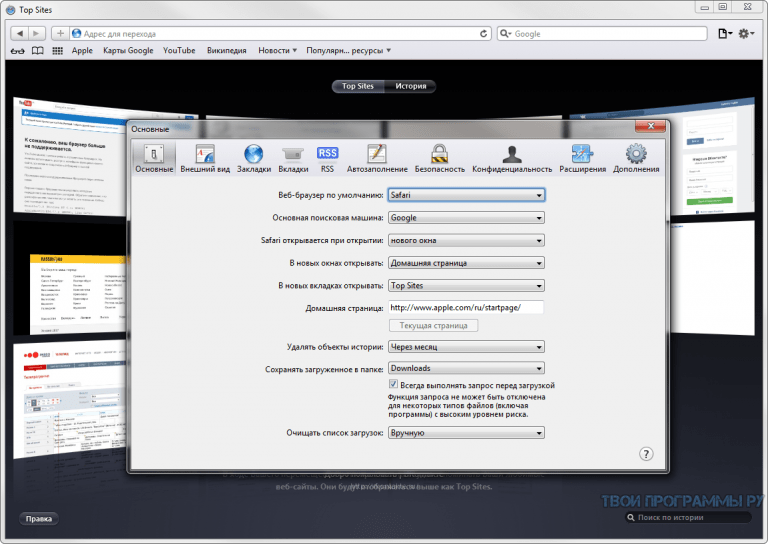Open В новых окнах открывать dropdown

pyautogui.click(x=466, y=263)
